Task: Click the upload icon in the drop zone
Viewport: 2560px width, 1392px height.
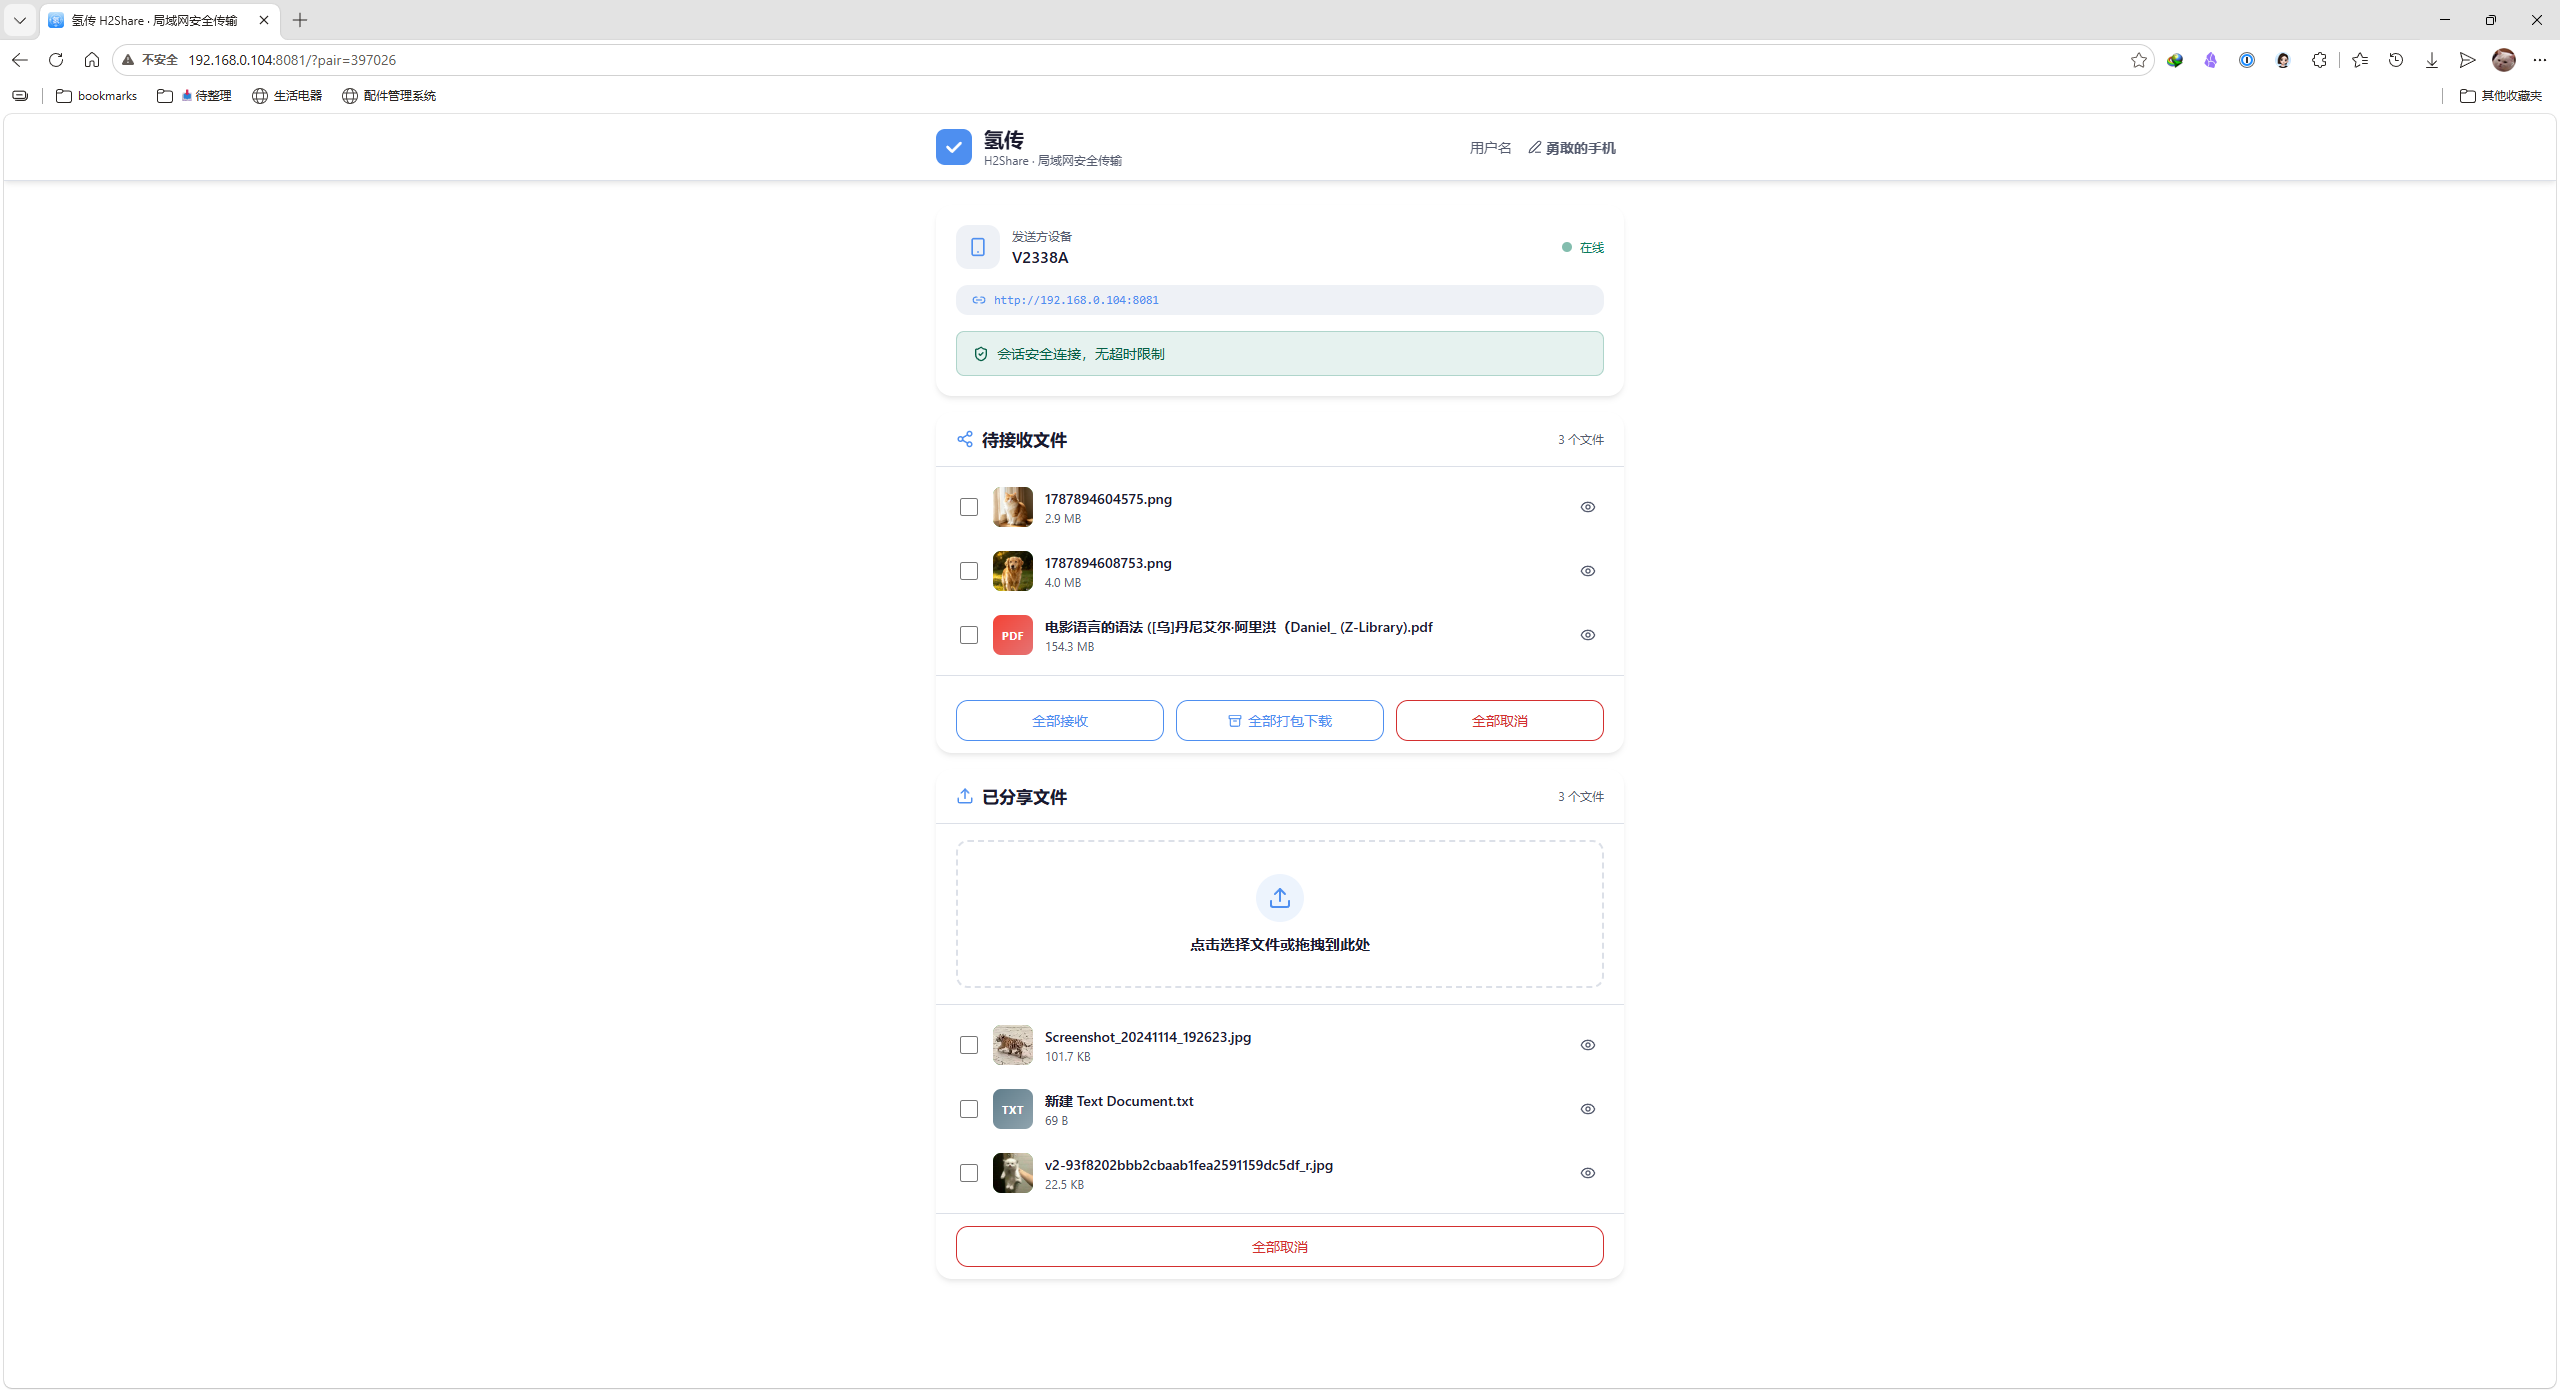Action: tap(1279, 898)
